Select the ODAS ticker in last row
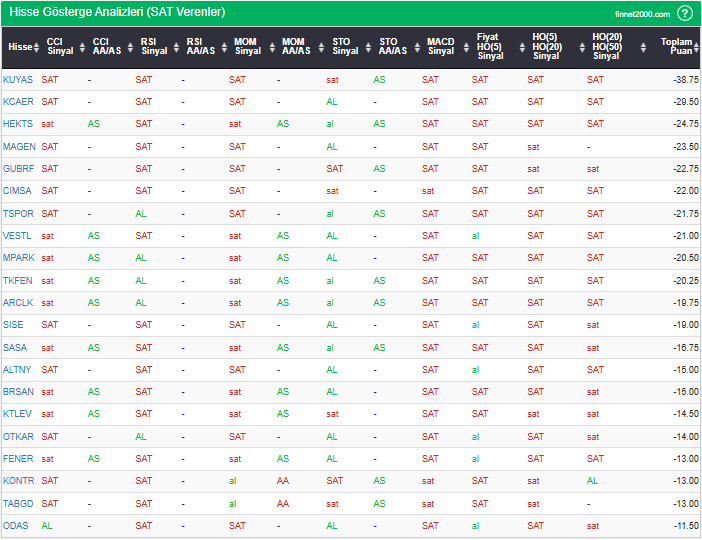 point(16,526)
